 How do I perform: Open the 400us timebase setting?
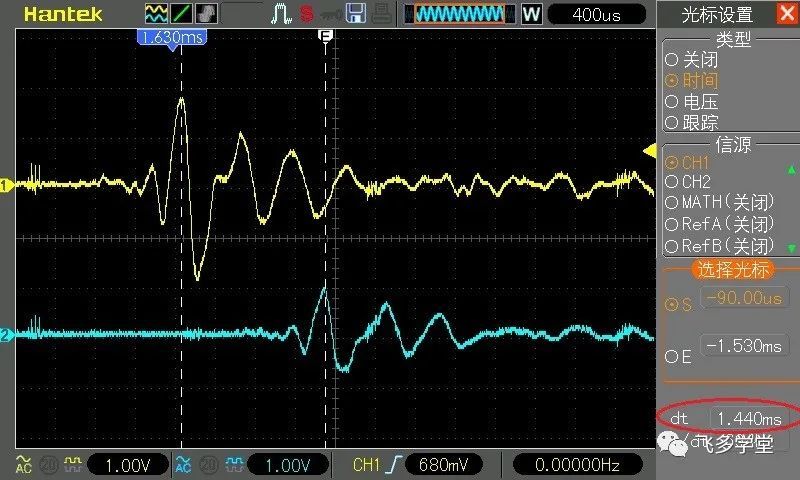[596, 14]
